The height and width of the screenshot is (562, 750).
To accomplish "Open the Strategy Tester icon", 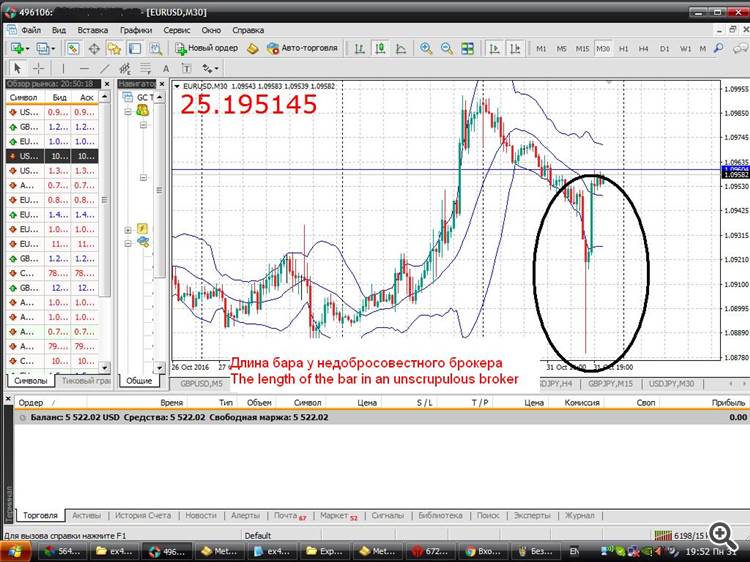I will [155, 48].
